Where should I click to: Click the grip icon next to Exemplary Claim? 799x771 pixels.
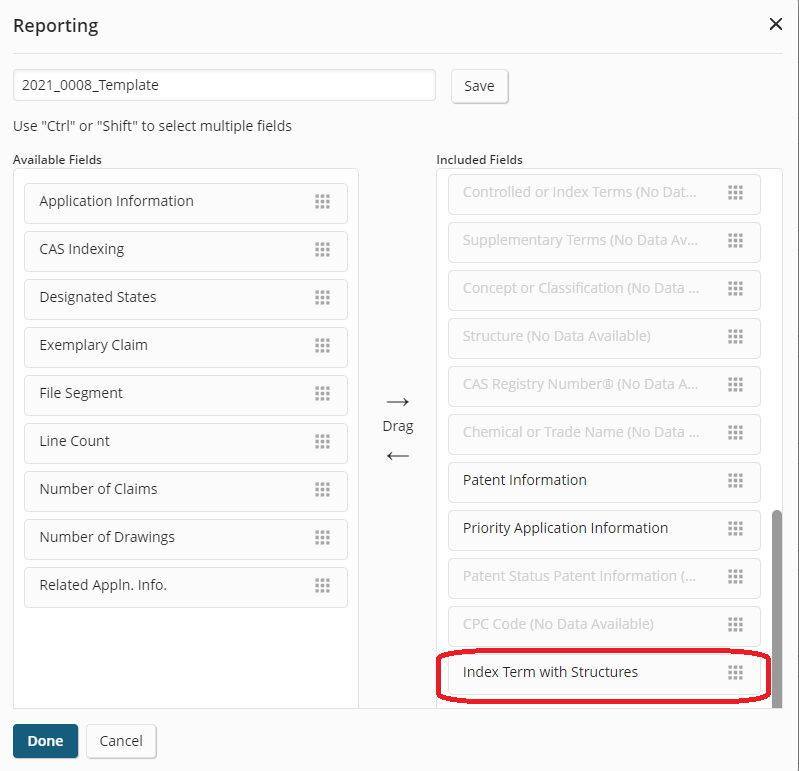click(322, 345)
